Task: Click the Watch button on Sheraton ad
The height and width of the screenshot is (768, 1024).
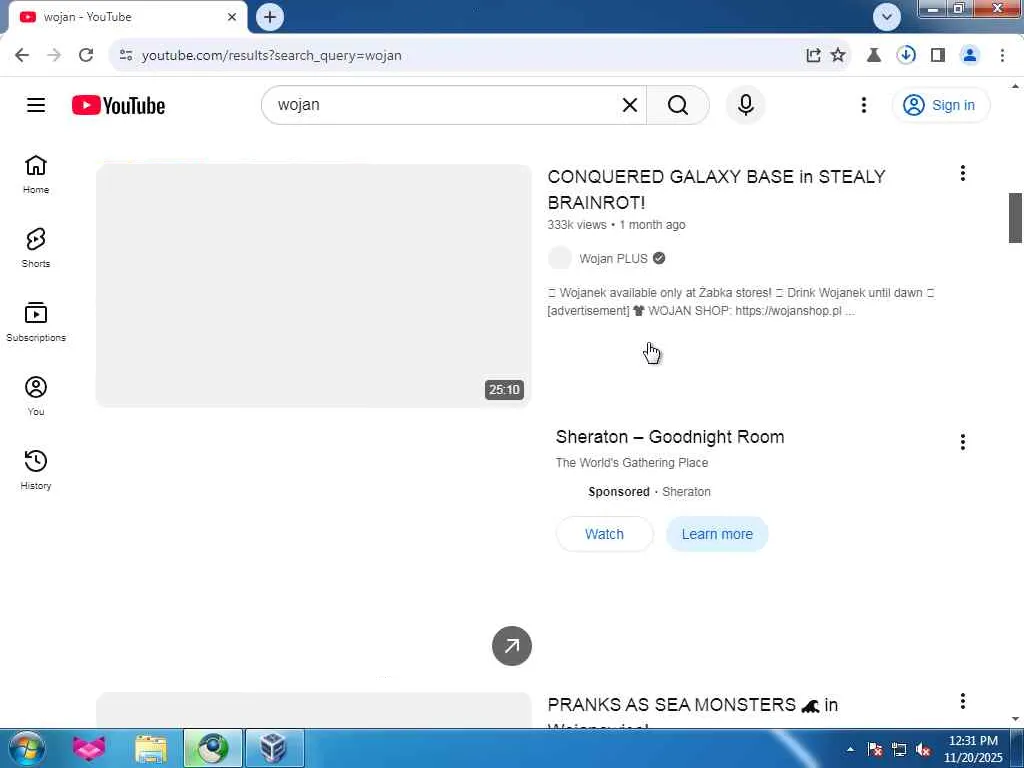Action: (x=604, y=534)
